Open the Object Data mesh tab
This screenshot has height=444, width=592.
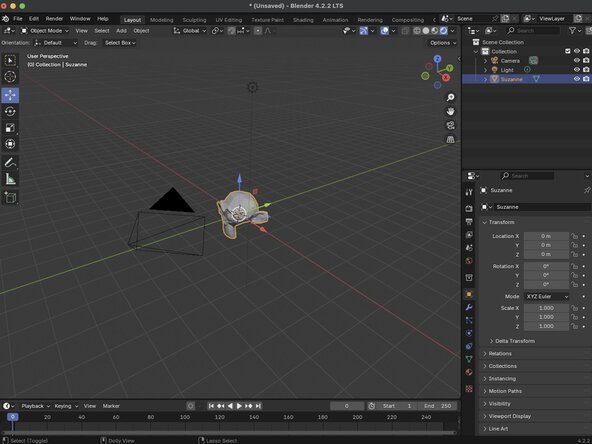tap(469, 359)
